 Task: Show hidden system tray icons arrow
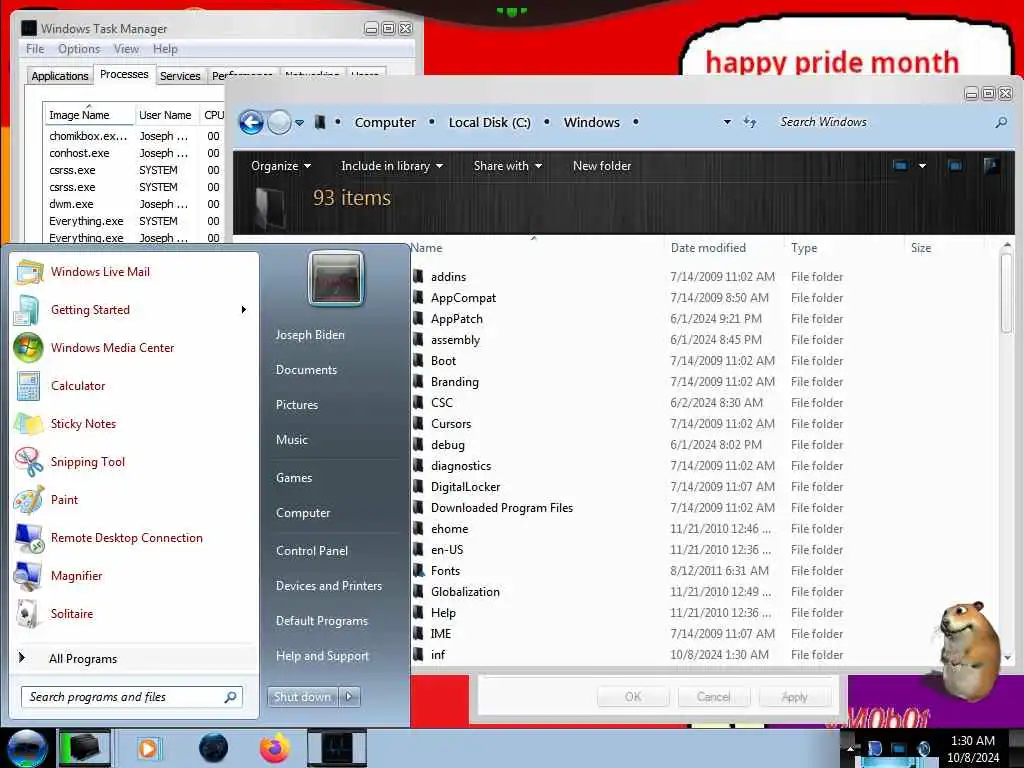[850, 748]
